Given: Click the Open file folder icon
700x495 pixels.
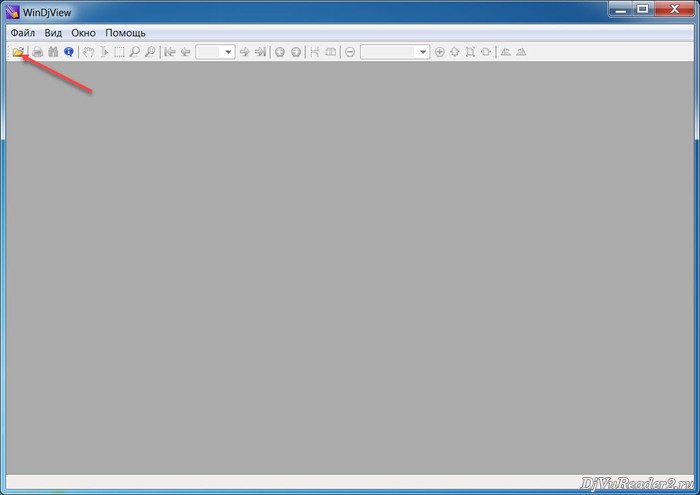Looking at the screenshot, I should click(18, 52).
